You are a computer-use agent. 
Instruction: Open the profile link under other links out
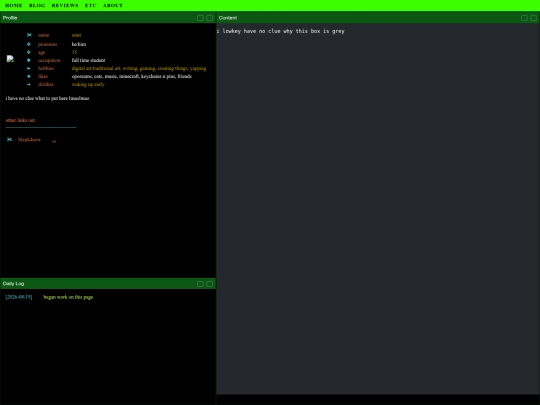(29, 139)
